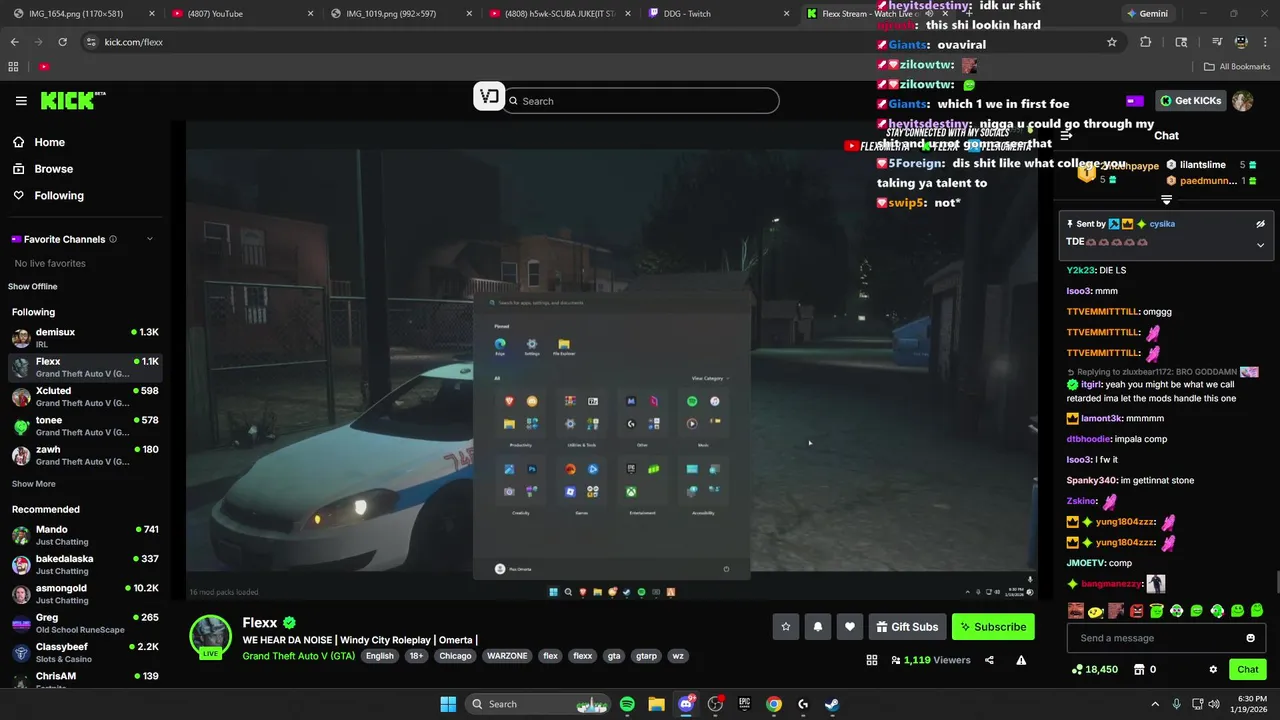Expand the pinned message chevron
Screen dimensions: 1280x720
[x=1260, y=245]
